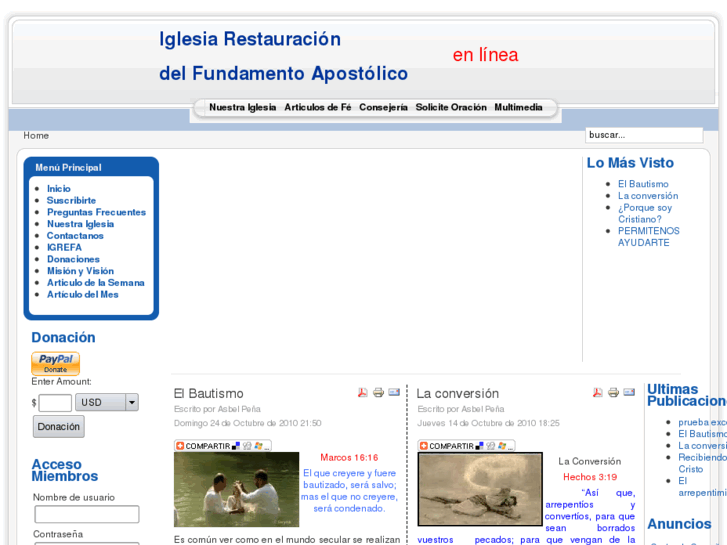
Task: Go to the Multimedia menu item
Action: (518, 107)
